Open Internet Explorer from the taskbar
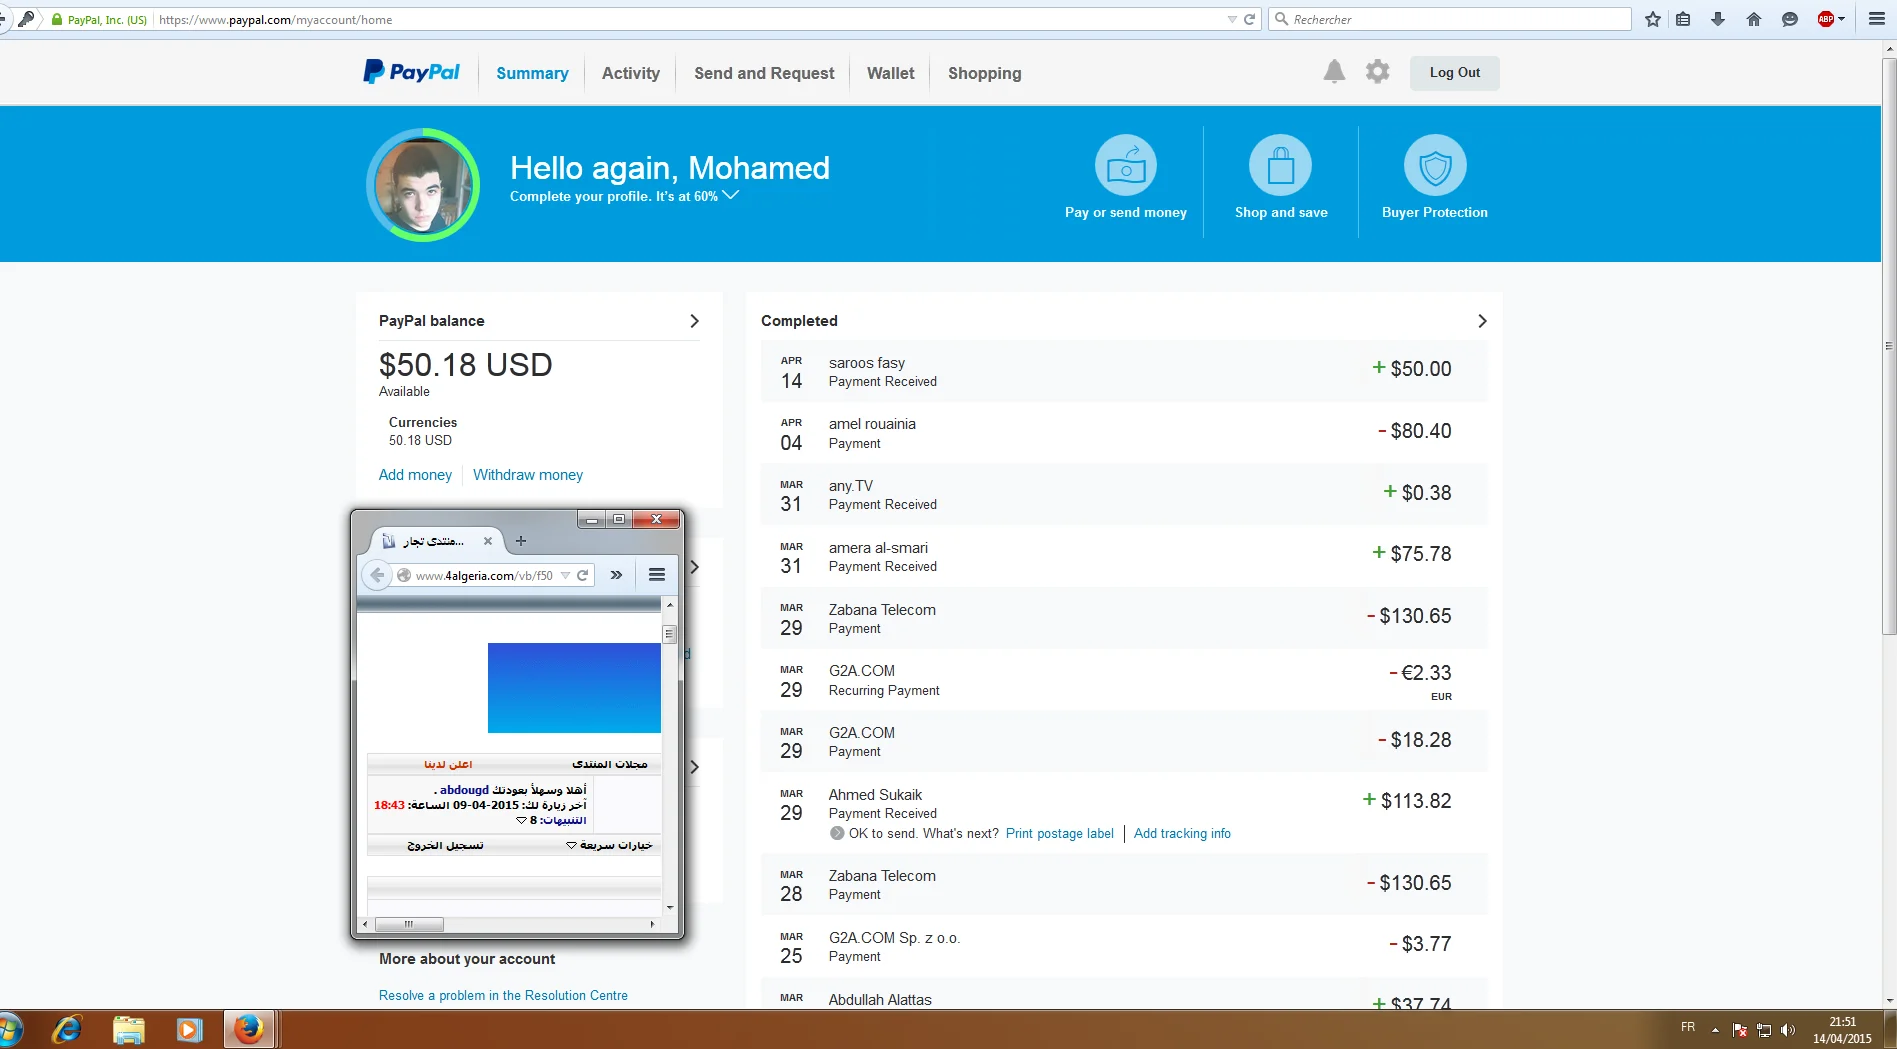1897x1049 pixels. (x=67, y=1029)
